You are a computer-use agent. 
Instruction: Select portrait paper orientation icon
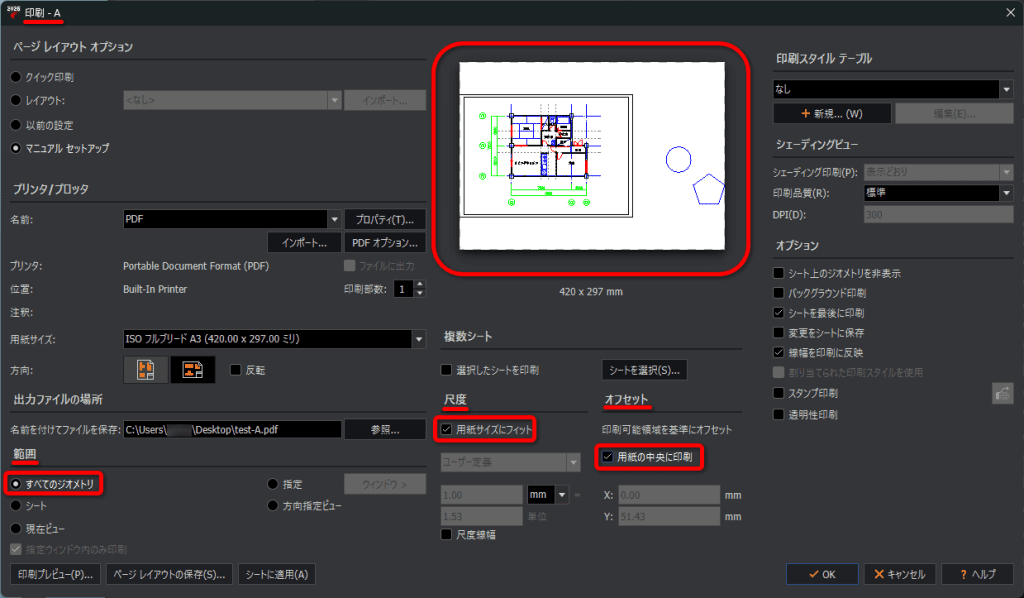(x=146, y=370)
